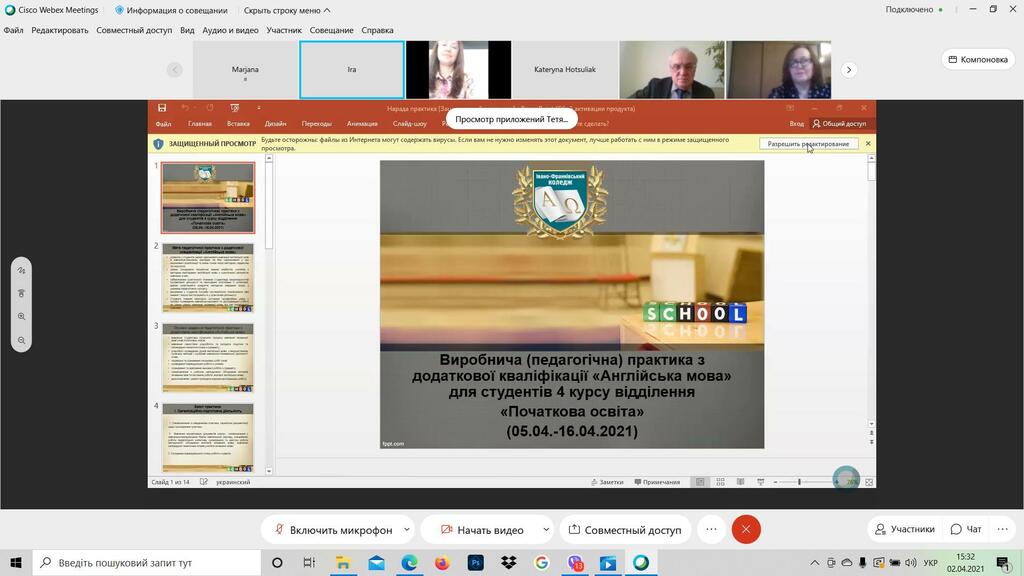Open the Участник menu
The height and width of the screenshot is (576, 1024).
point(284,30)
